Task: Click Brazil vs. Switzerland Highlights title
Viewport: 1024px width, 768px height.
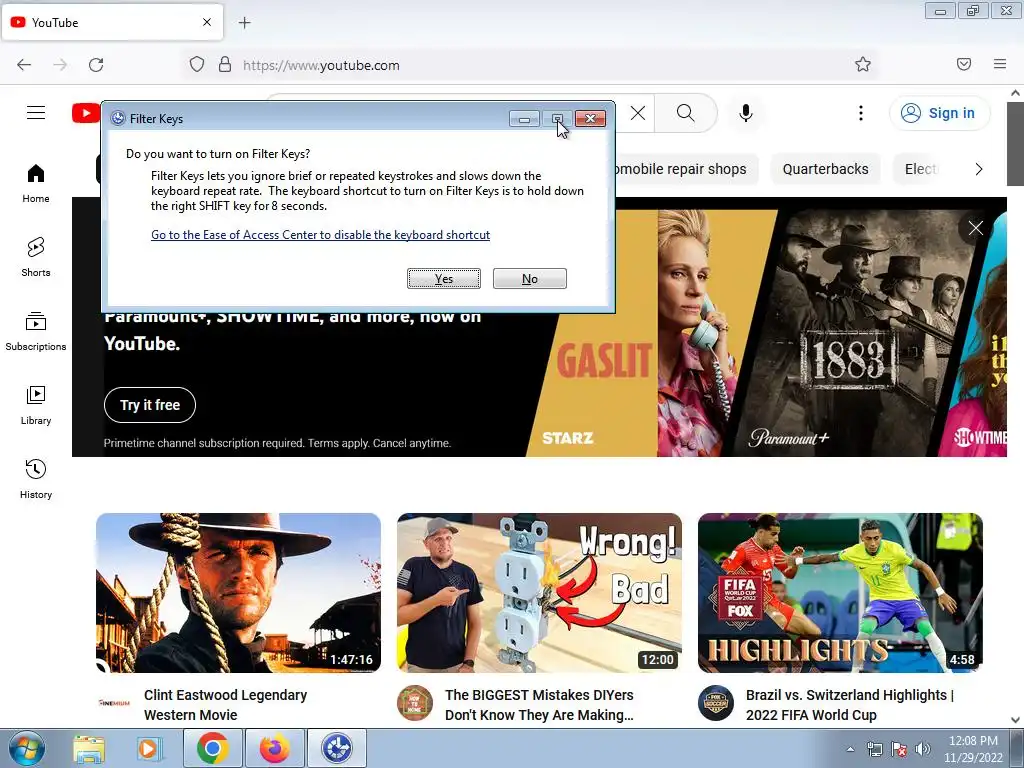Action: 850,705
